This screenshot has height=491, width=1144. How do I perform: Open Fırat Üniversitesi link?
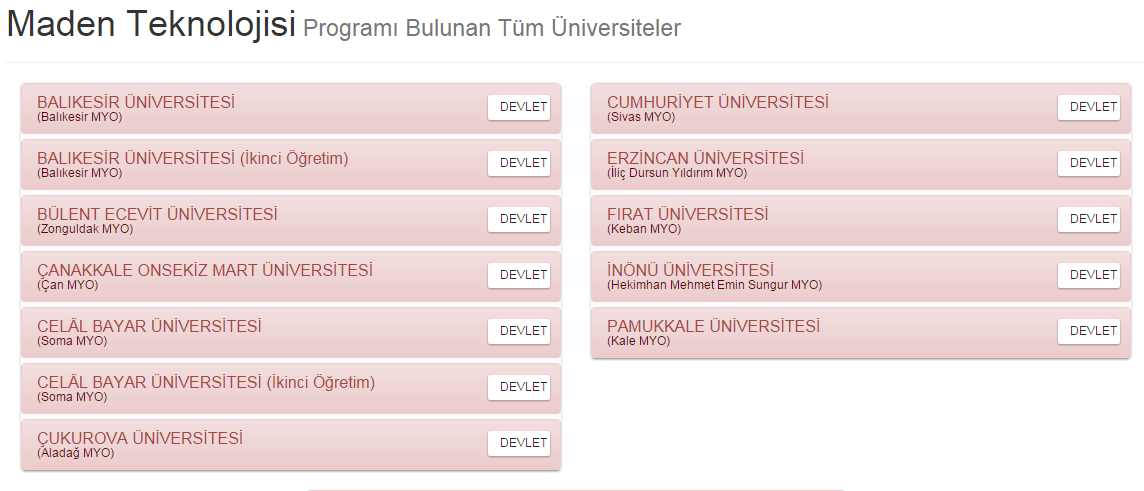687,215
